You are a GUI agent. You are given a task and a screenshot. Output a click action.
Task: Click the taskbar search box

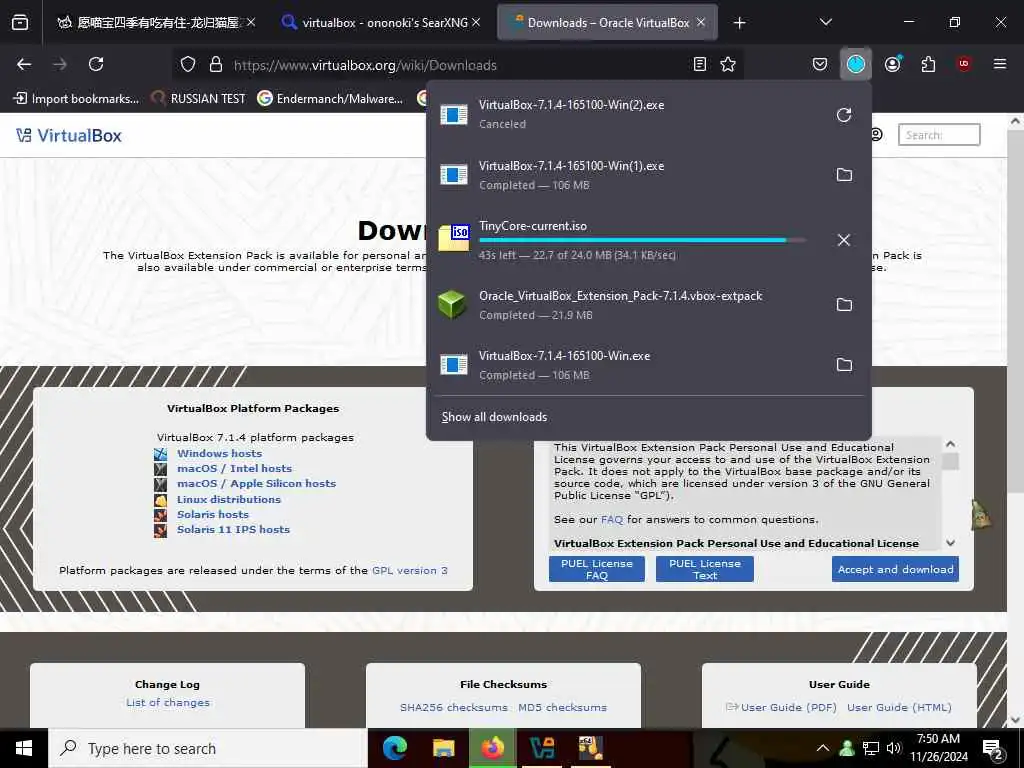(208, 748)
